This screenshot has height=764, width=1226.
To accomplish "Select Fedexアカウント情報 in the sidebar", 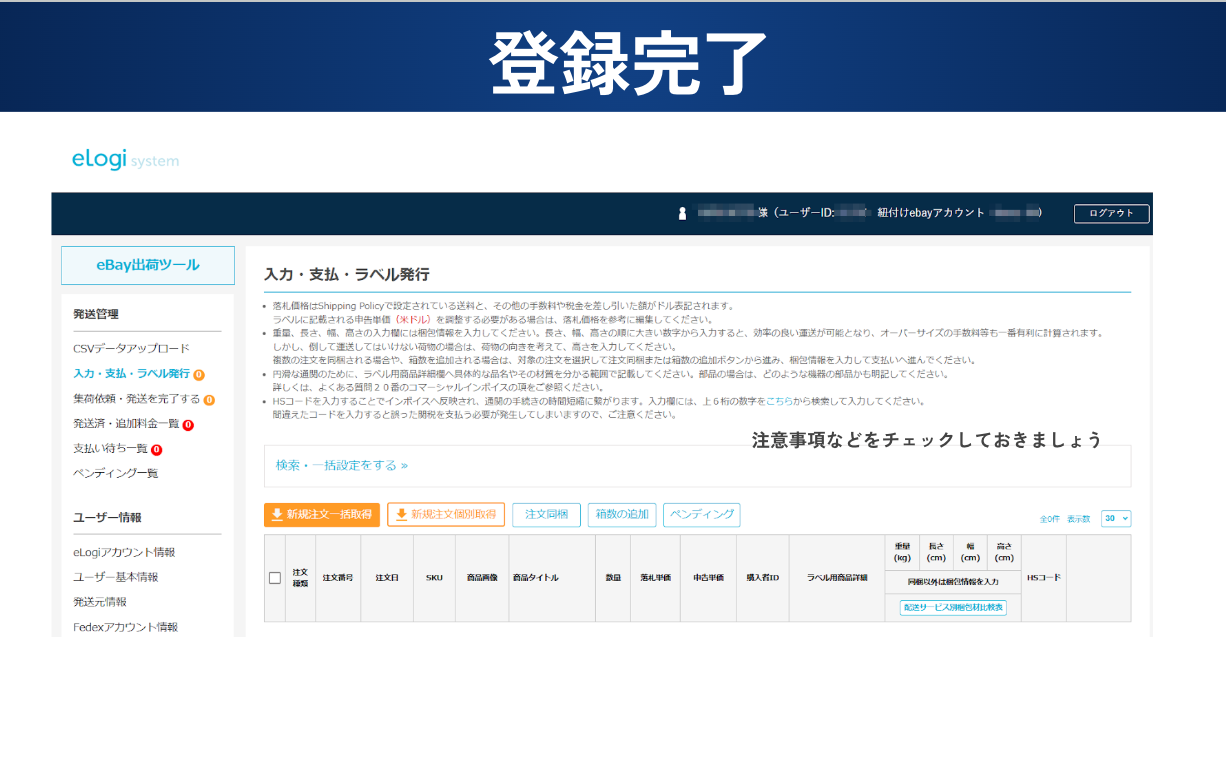I will point(125,627).
